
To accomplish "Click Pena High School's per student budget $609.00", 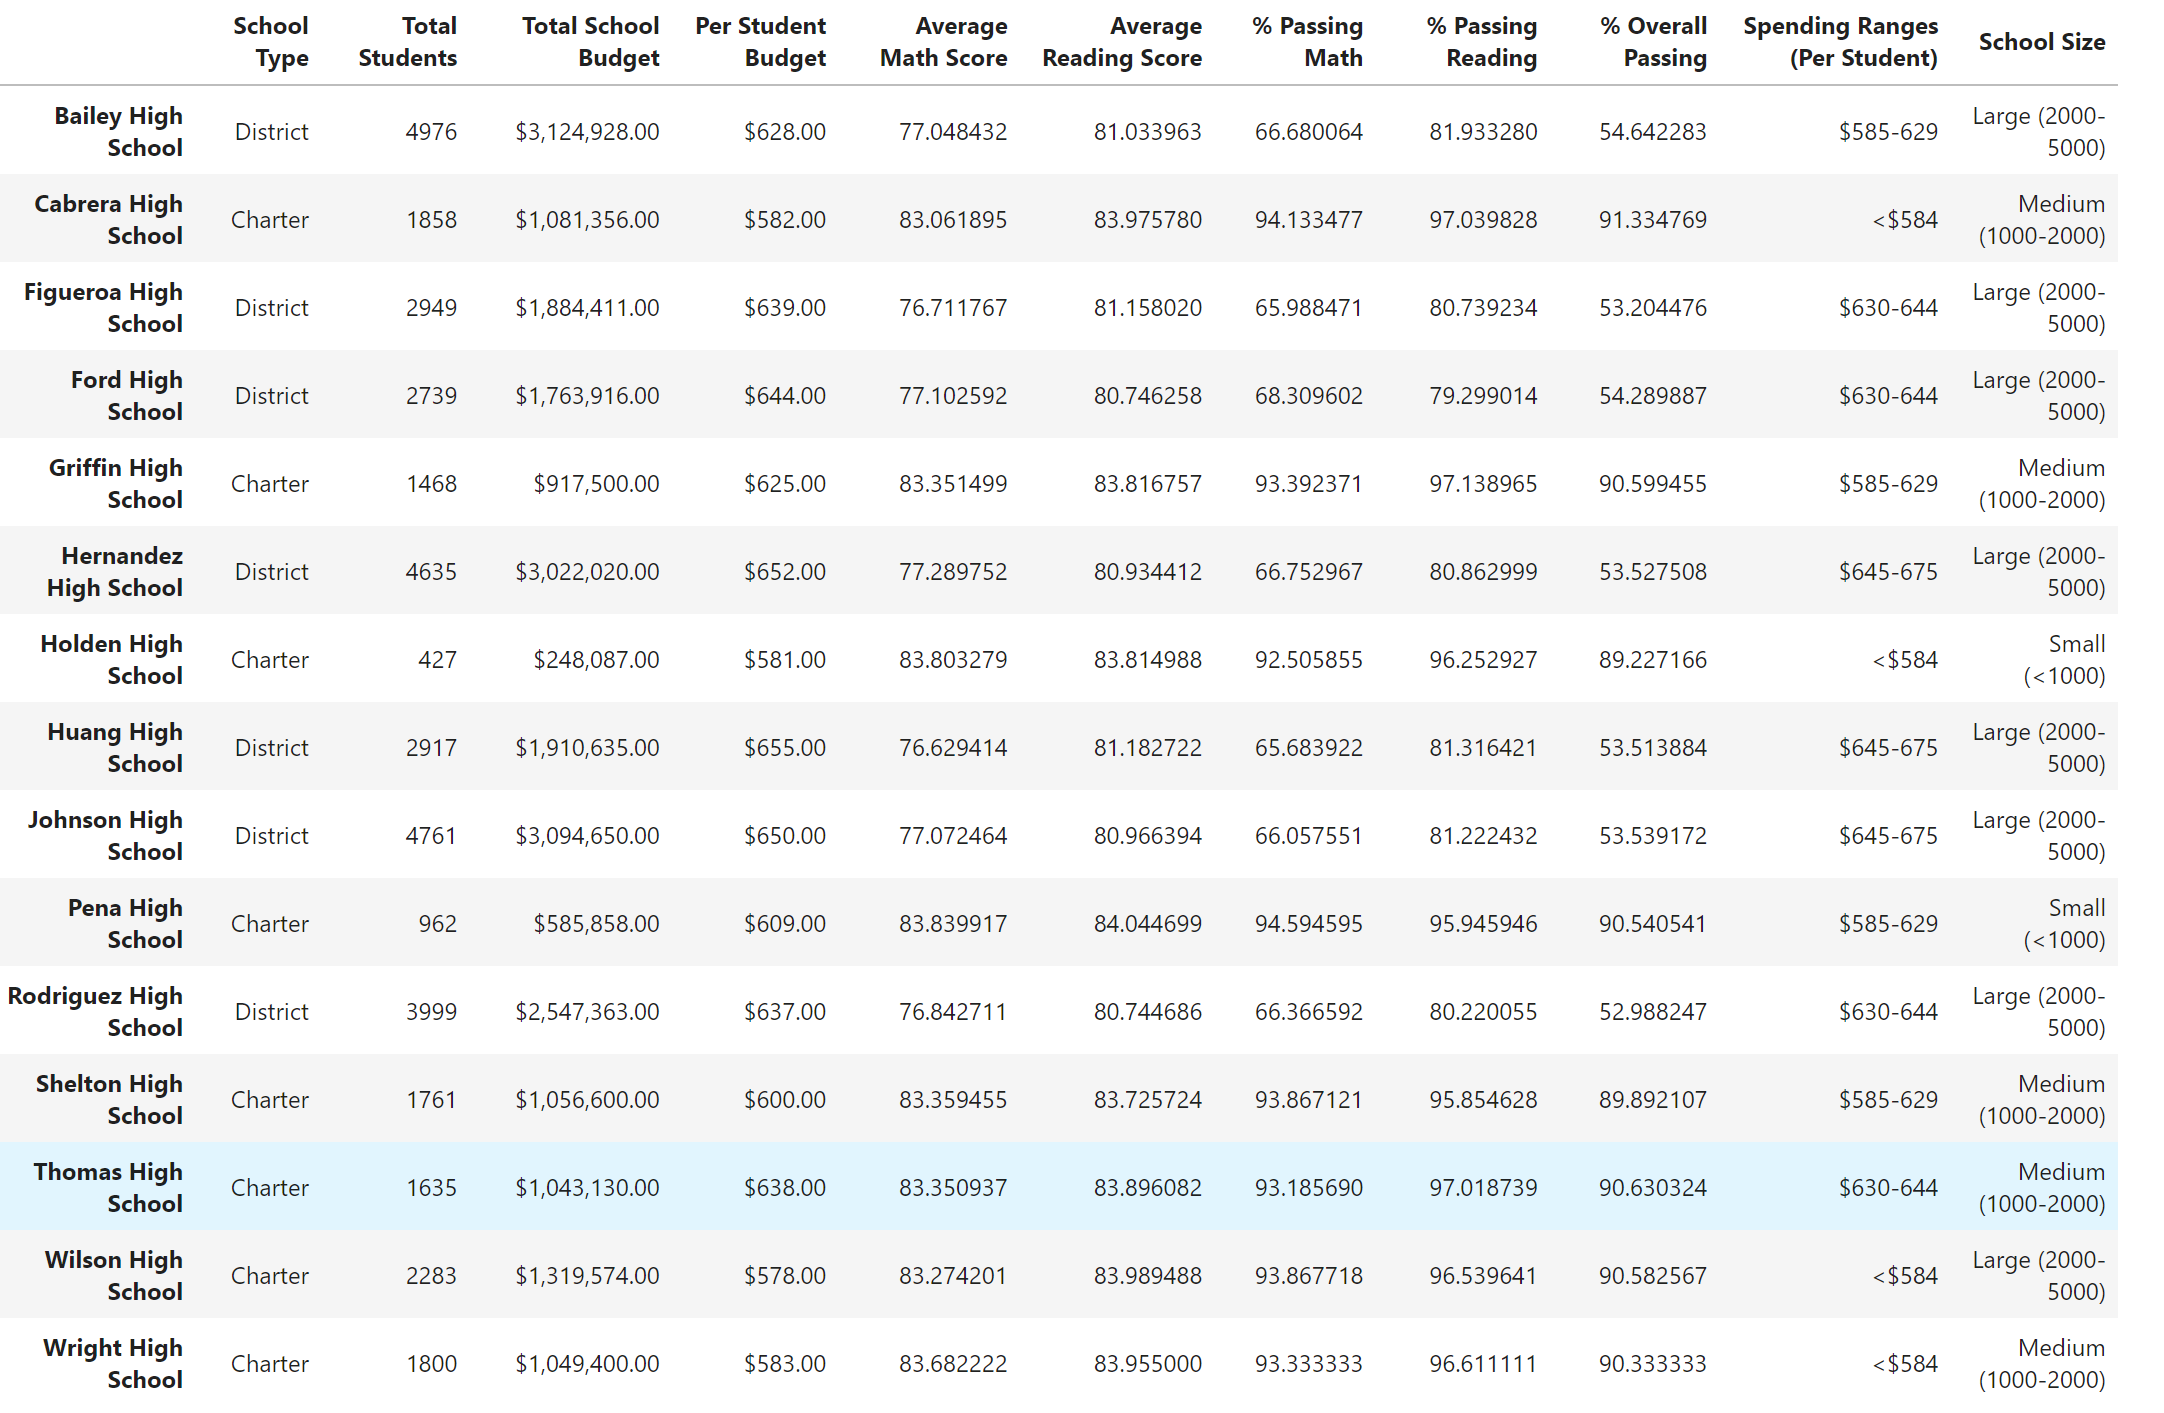I will point(784,924).
